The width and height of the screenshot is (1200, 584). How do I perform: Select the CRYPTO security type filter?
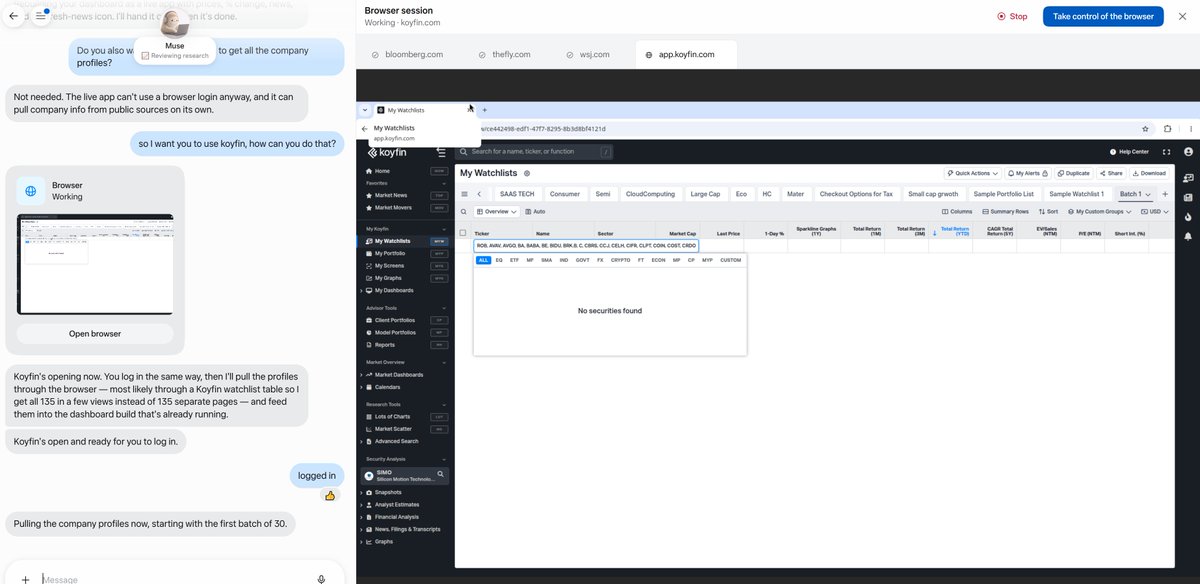[621, 260]
